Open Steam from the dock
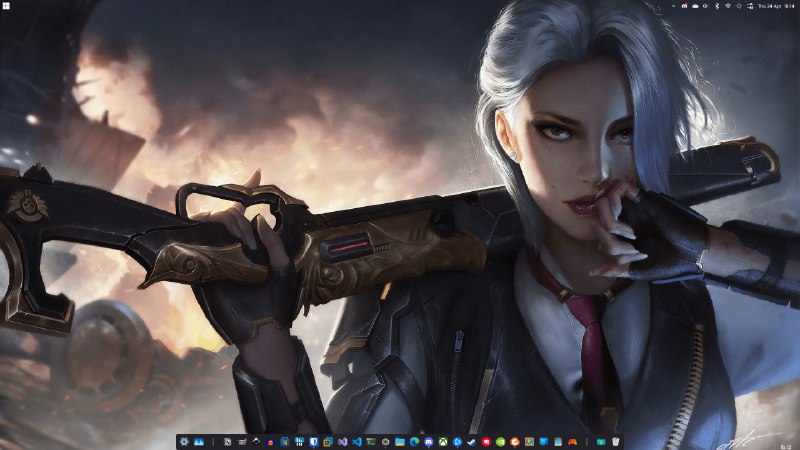Viewport: 800px width, 450px height. point(471,442)
